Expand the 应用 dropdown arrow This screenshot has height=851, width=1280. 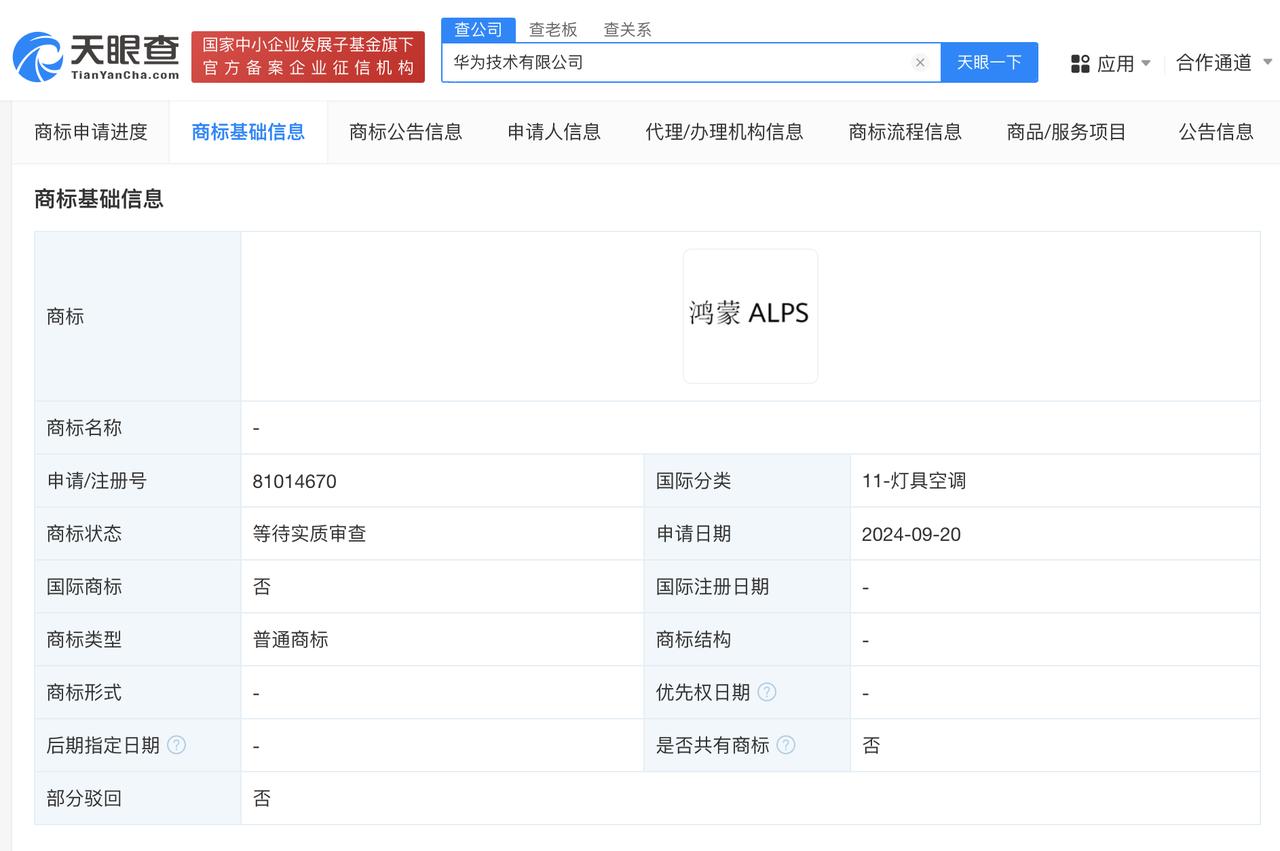[1146, 64]
